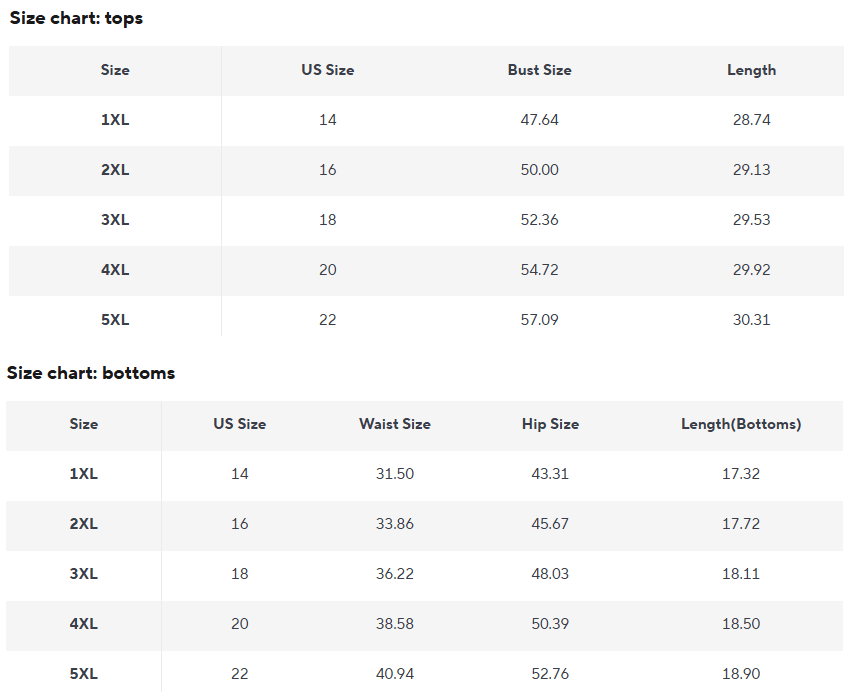Click bottoms length value 17.32
The width and height of the screenshot is (844, 698).
(x=741, y=474)
